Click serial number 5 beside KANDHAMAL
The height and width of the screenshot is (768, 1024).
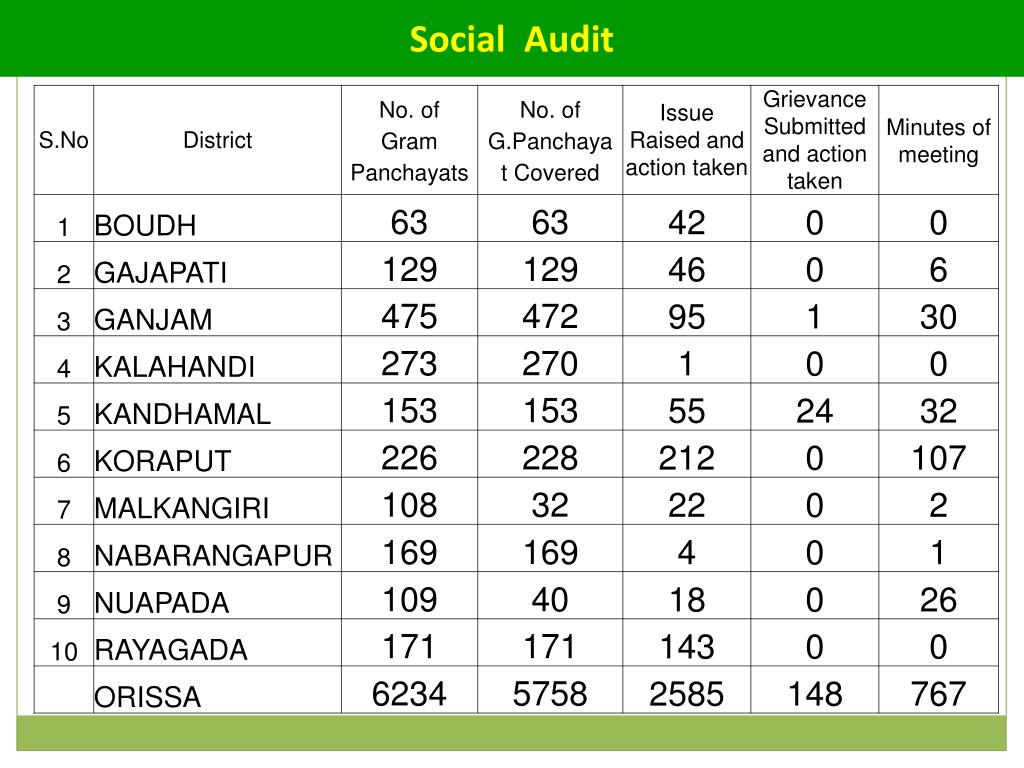(x=63, y=416)
